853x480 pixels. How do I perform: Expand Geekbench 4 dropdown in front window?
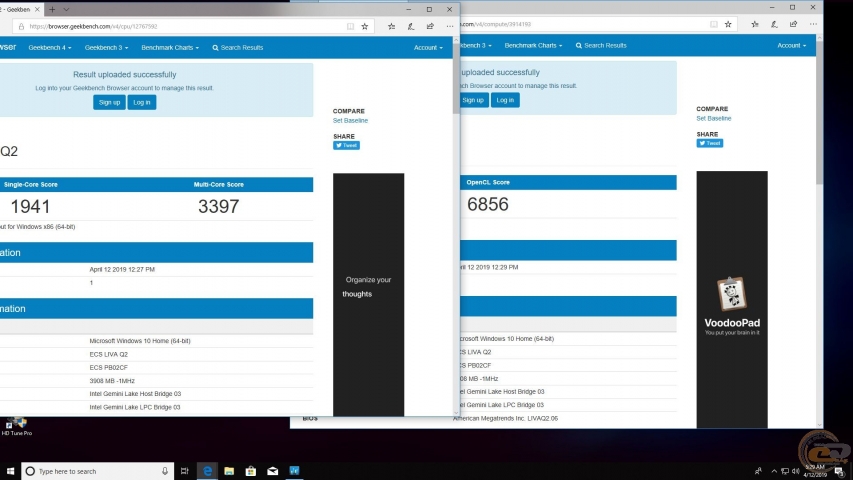tap(50, 48)
